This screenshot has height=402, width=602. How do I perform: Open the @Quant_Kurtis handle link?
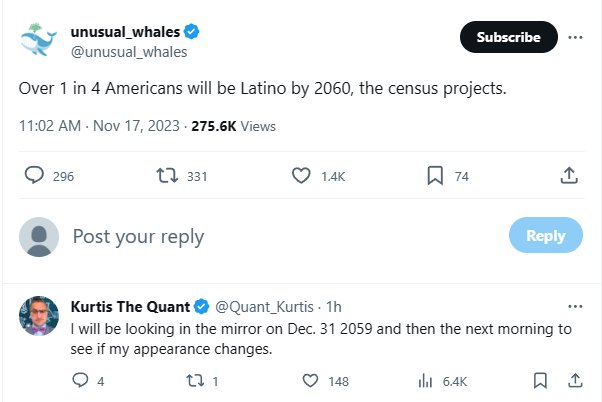pyautogui.click(x=265, y=307)
